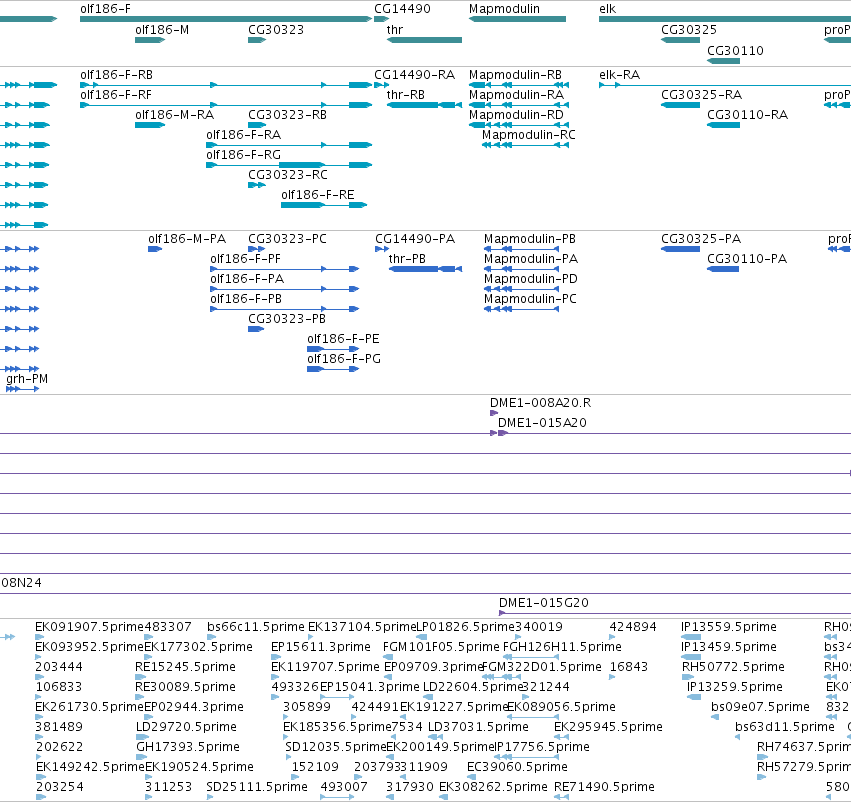
Task: Select protein label Mapmodulin-PD
Action: (531, 279)
